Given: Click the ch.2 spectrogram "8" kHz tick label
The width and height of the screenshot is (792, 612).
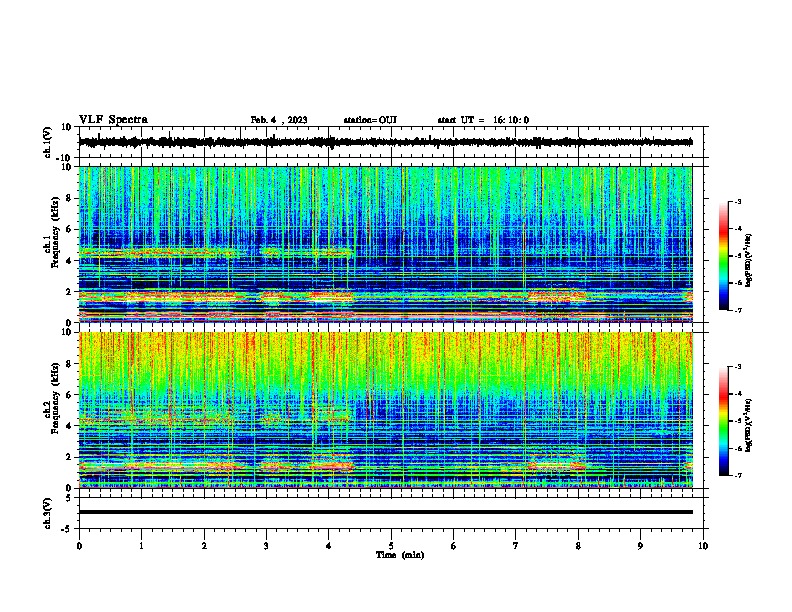Looking at the screenshot, I should point(70,364).
